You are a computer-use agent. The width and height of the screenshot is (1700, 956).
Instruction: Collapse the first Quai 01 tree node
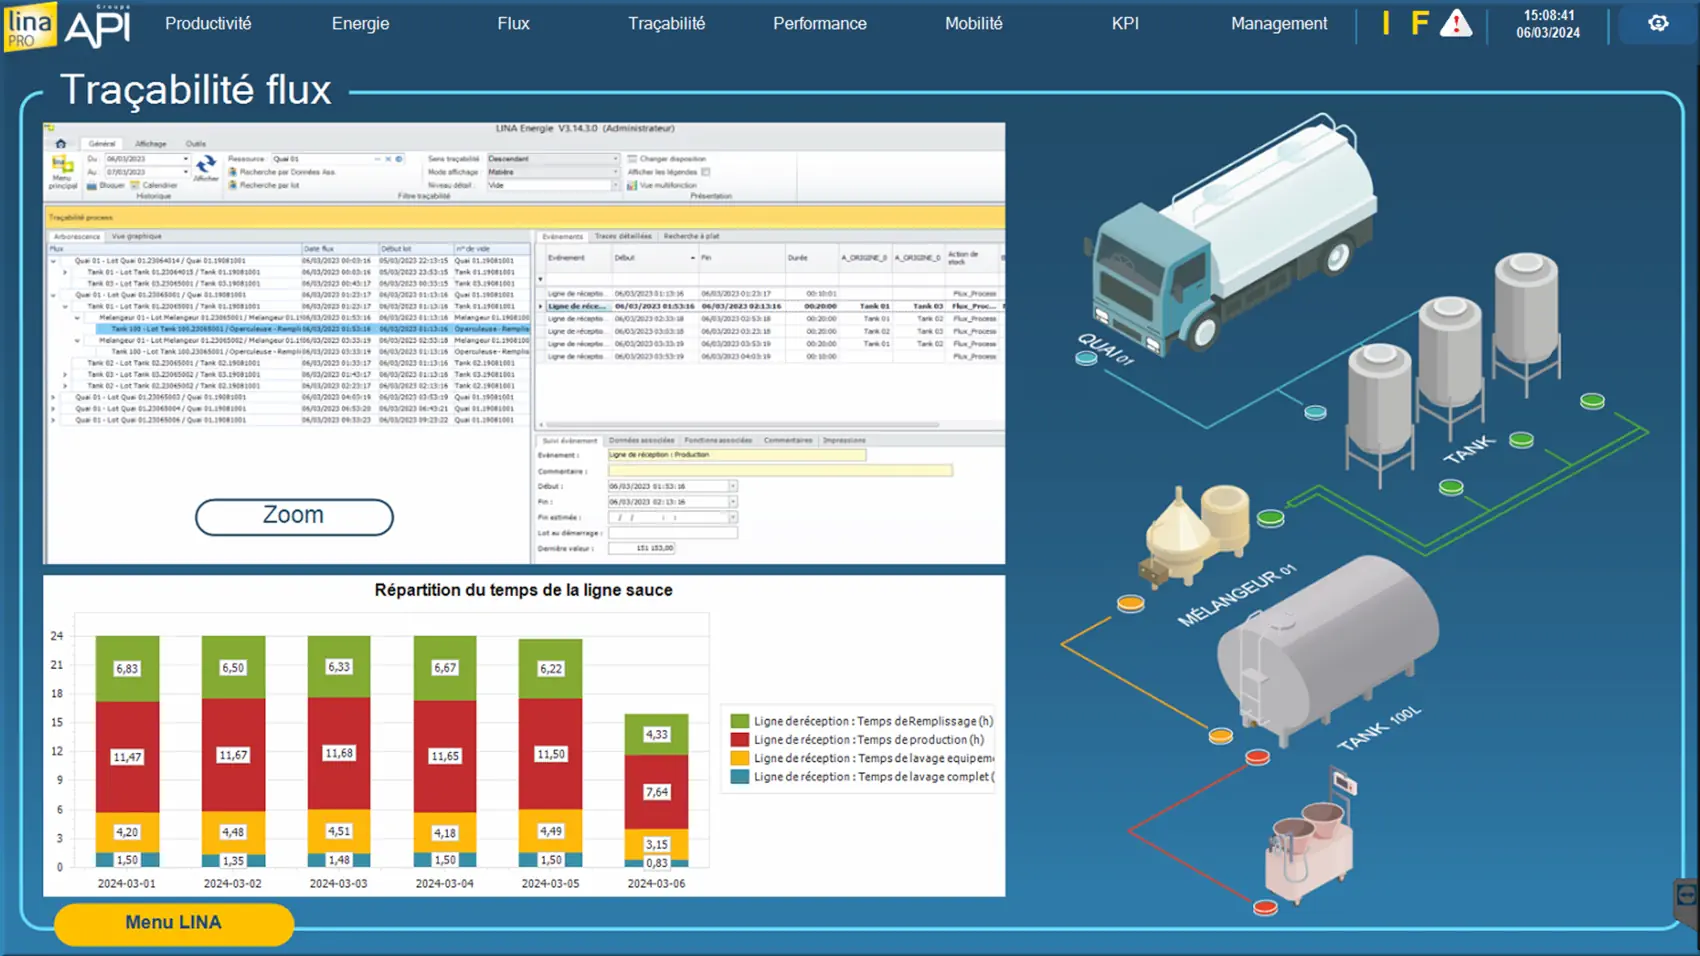point(54,261)
